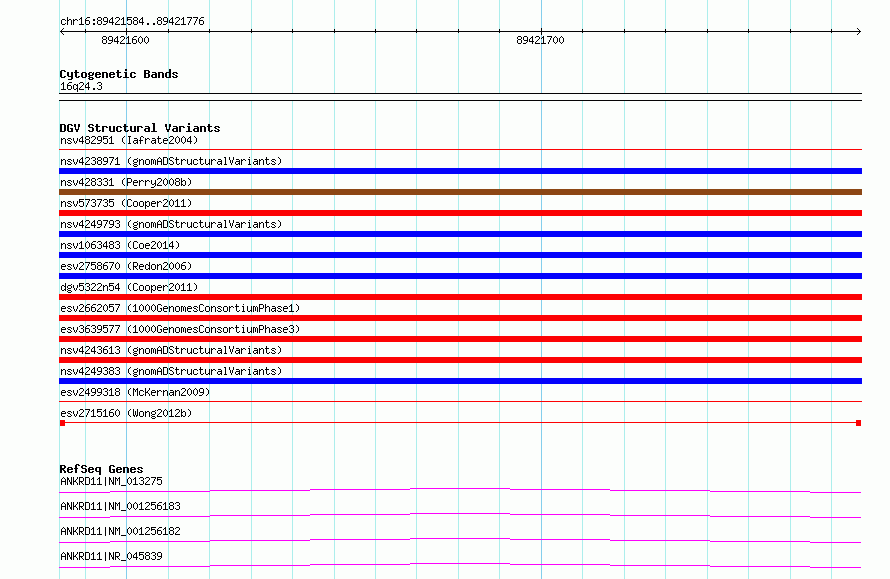Image resolution: width=890 pixels, height=579 pixels.
Task: Select the blue bar under nsv4249383
Action: click(x=460, y=381)
